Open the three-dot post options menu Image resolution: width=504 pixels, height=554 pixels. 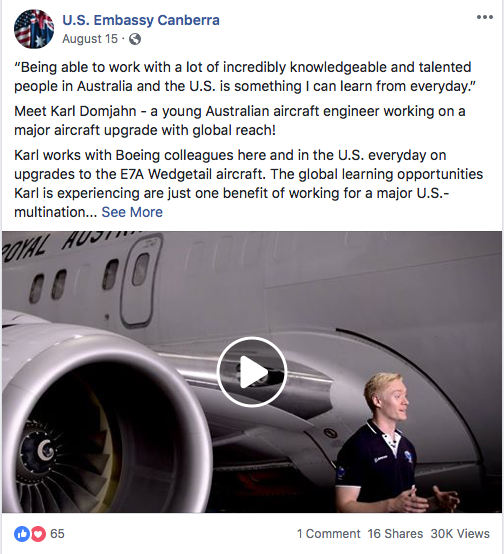485,17
